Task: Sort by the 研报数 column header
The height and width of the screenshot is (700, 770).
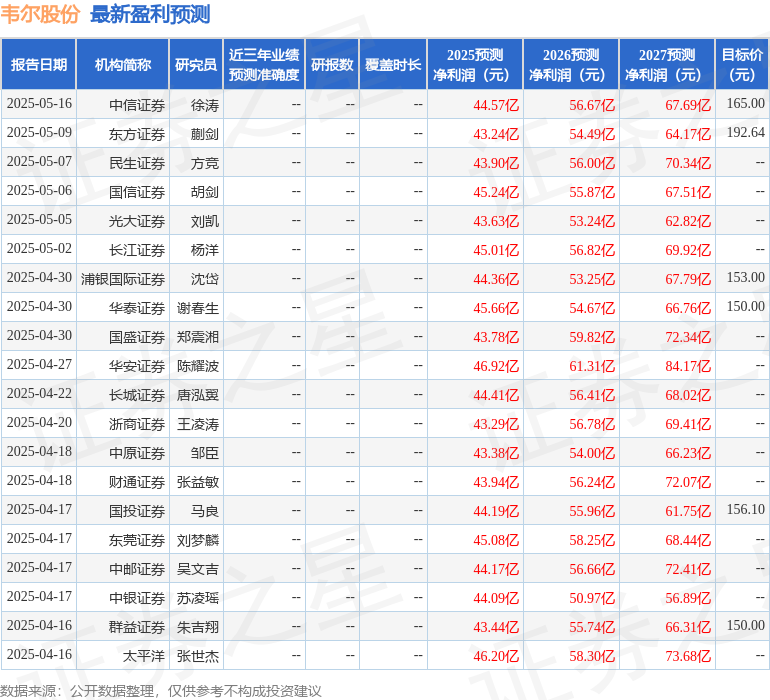Action: pos(331,65)
